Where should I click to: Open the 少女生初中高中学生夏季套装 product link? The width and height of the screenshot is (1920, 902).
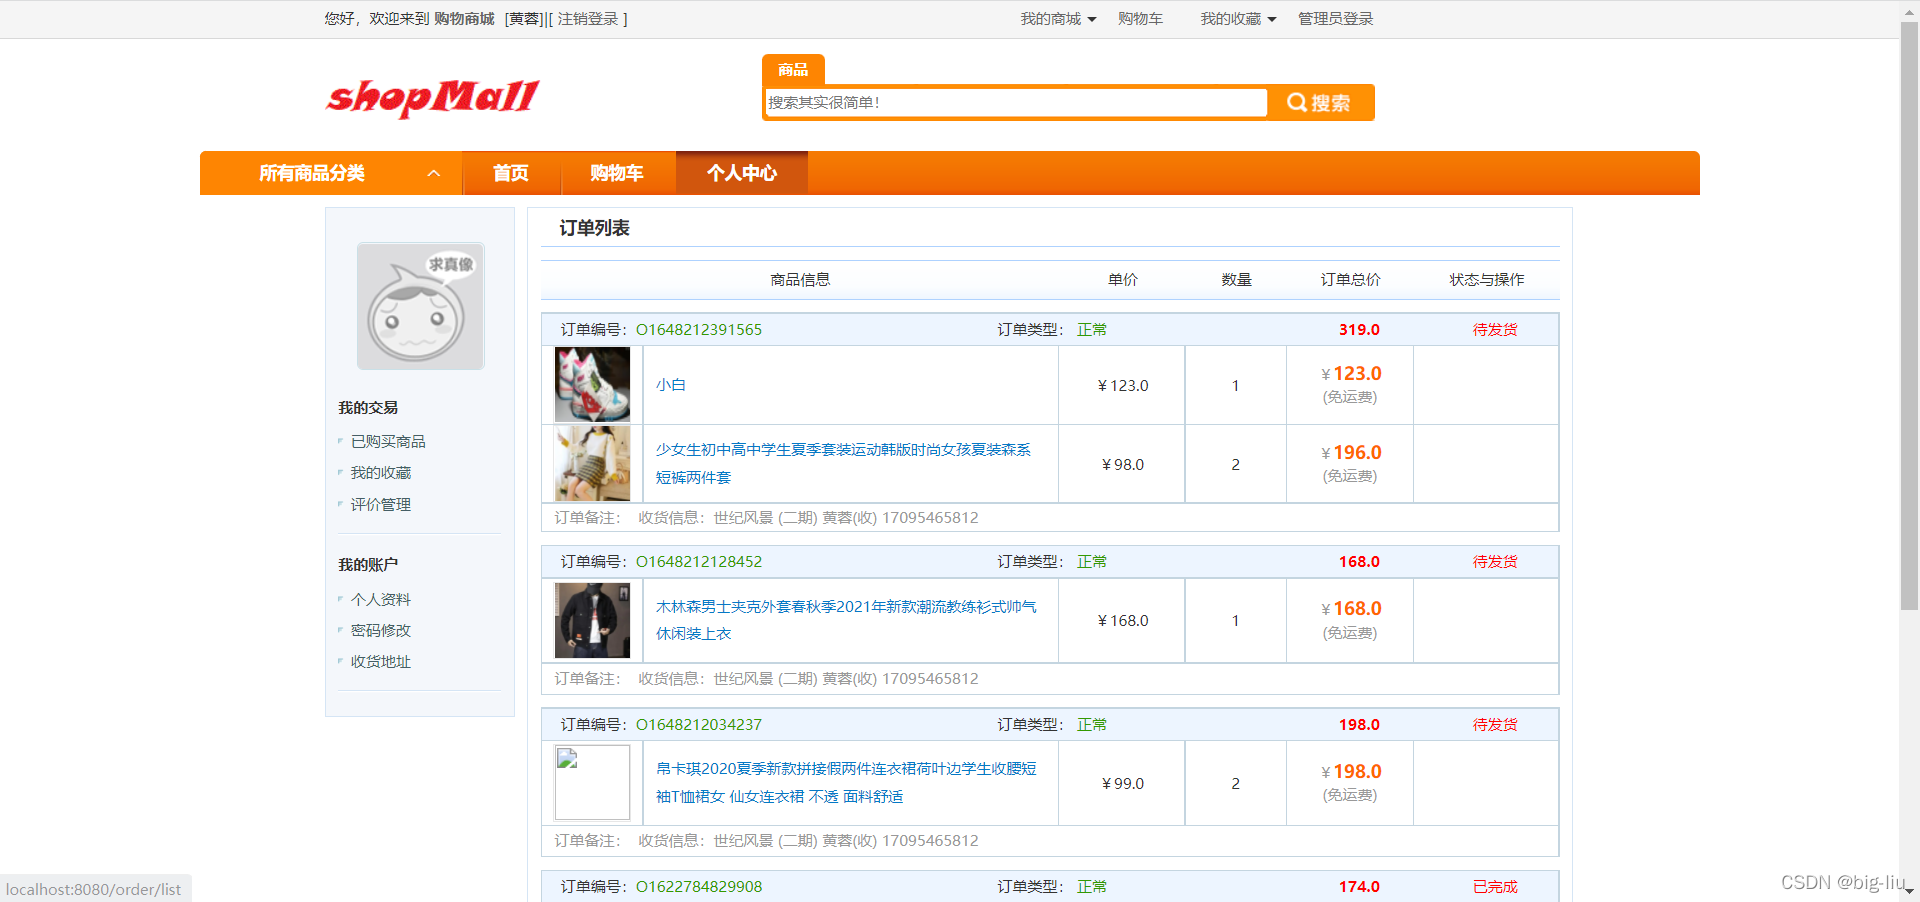click(x=843, y=464)
